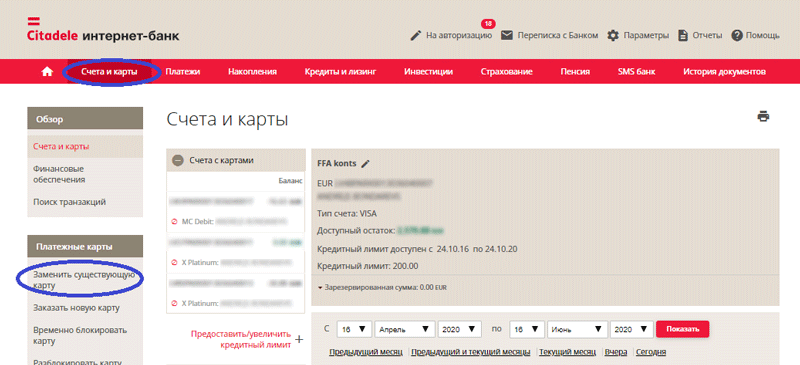
Task: Select Предыдущий месяц period link
Action: tap(366, 352)
